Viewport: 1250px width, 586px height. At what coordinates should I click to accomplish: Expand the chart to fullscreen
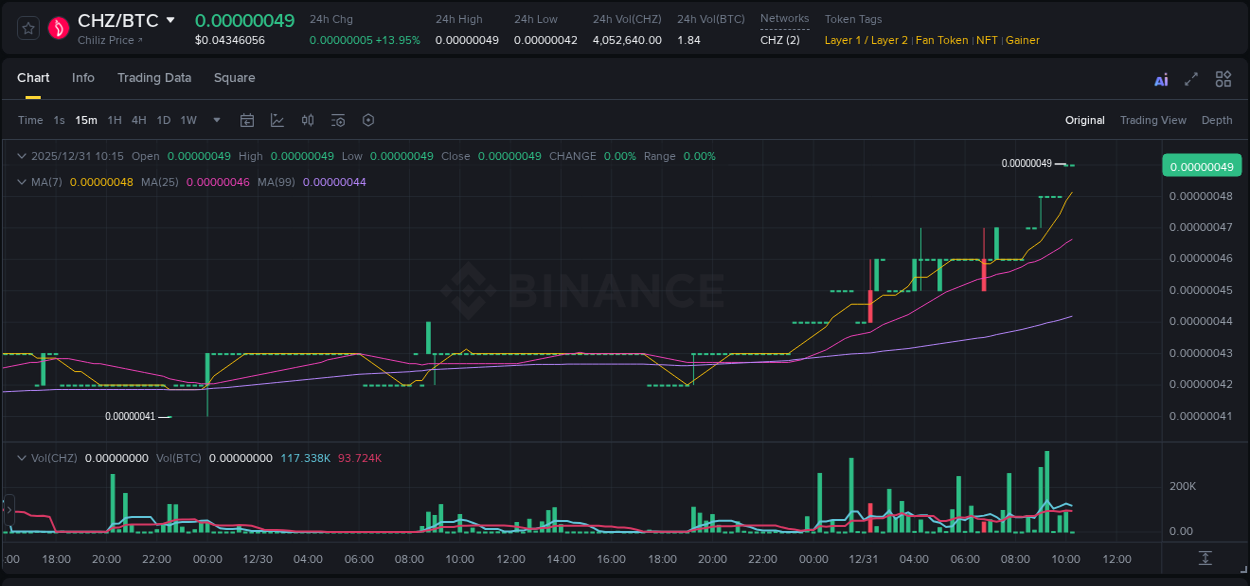point(1190,79)
